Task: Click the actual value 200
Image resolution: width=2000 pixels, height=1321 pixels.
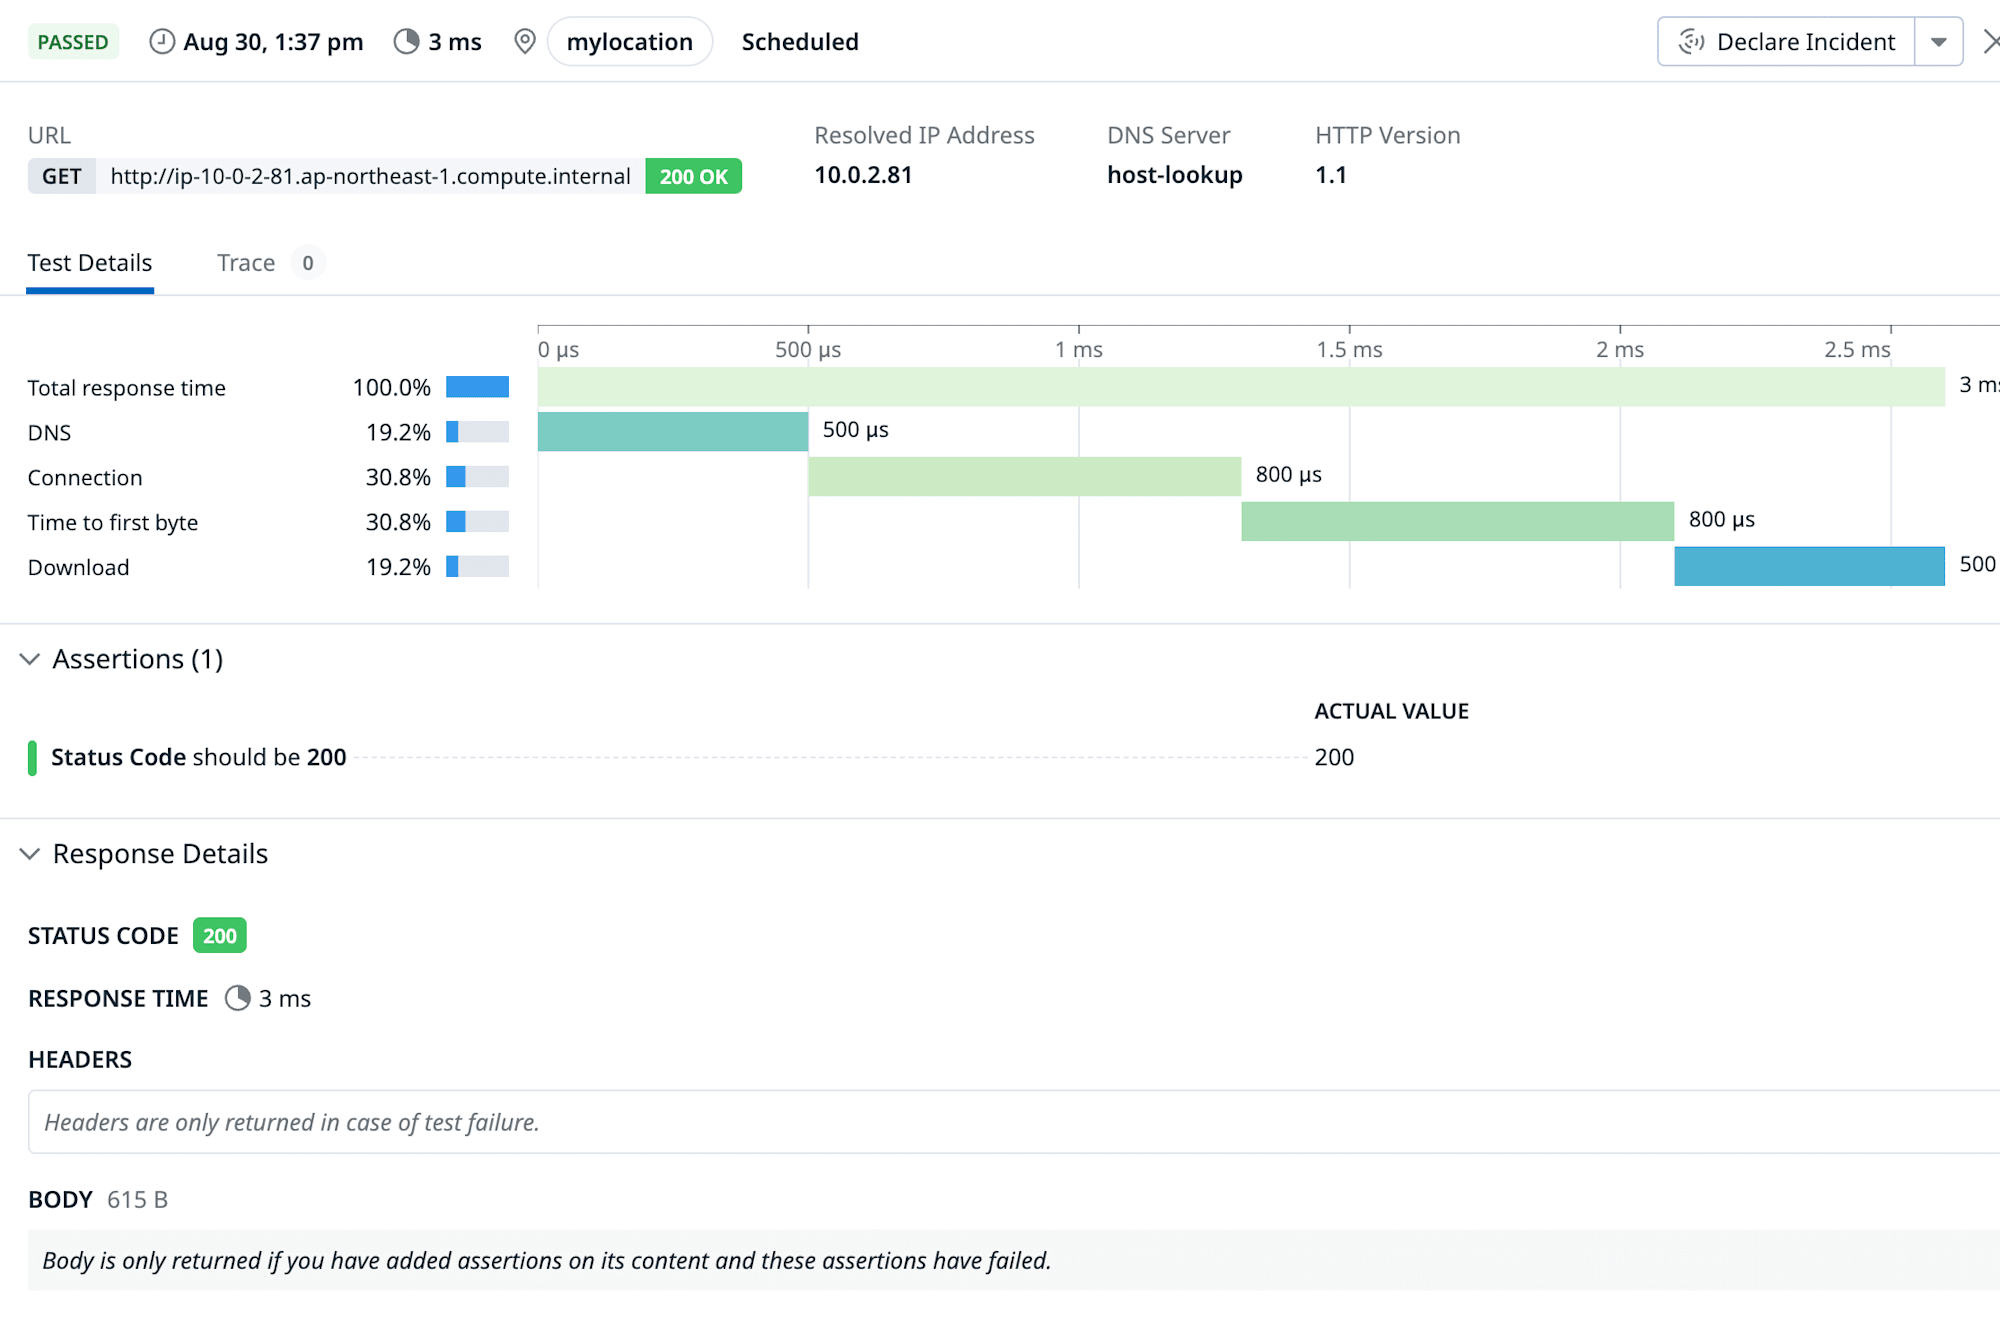Action: click(1334, 757)
